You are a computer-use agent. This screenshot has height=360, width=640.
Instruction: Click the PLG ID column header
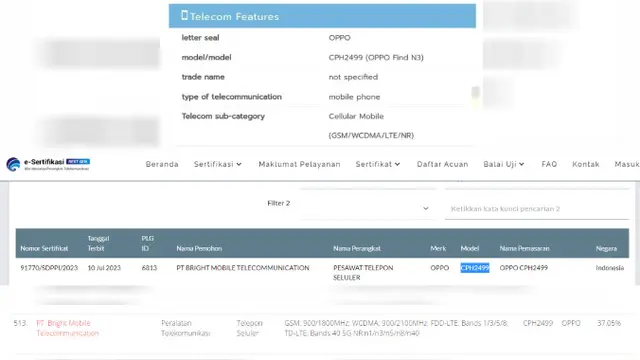147,243
